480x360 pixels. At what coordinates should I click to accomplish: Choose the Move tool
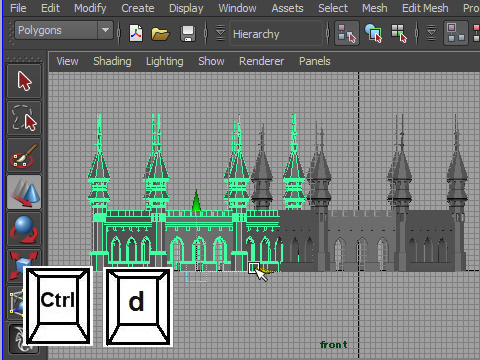tap(24, 192)
